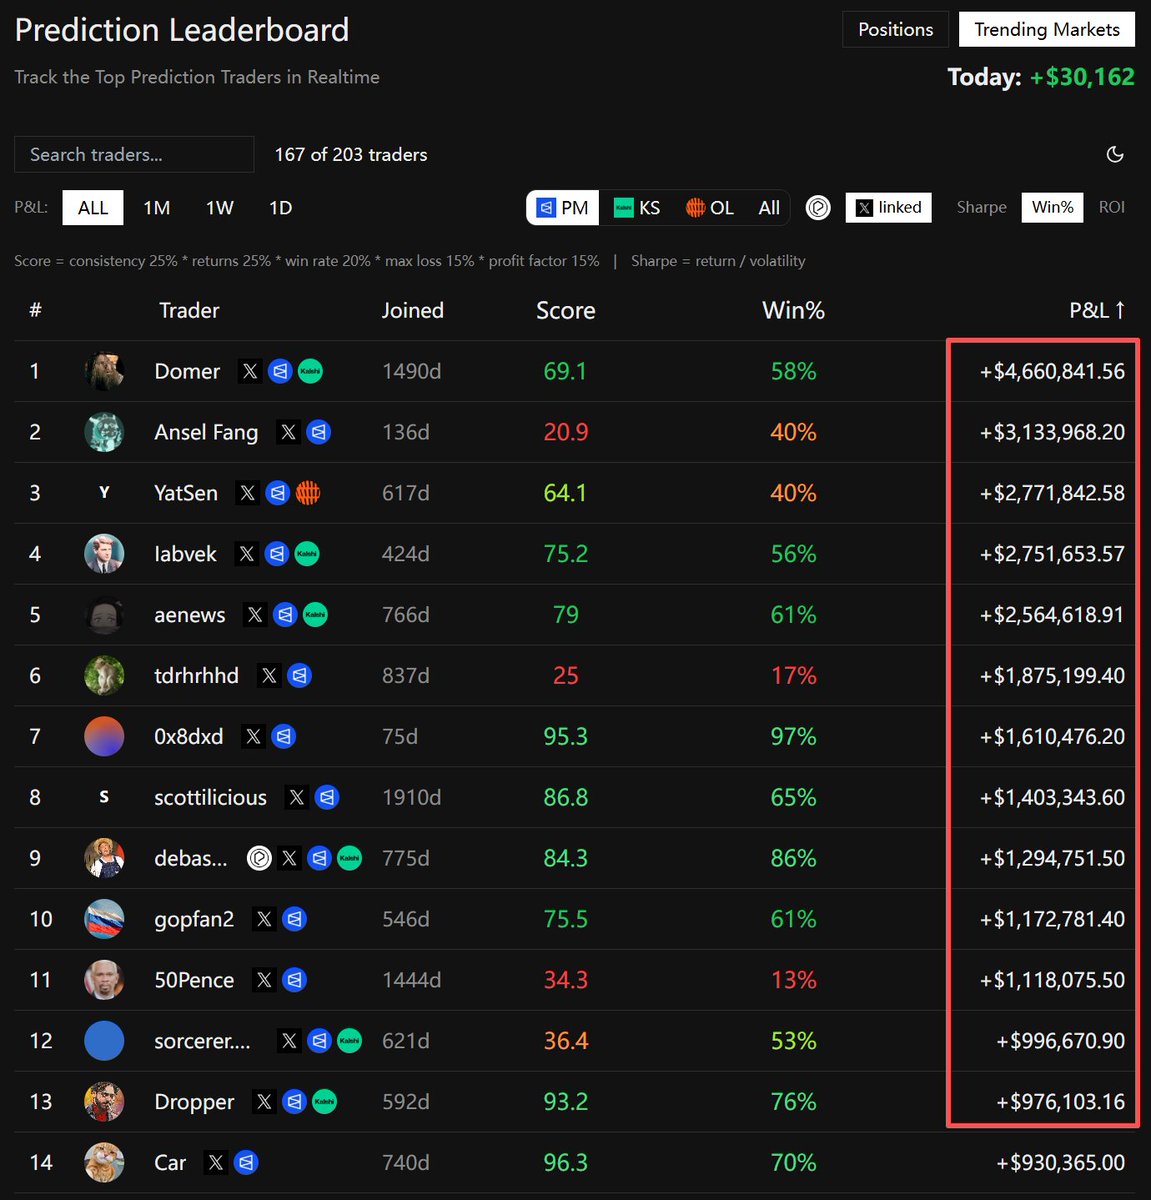Switch metric to Sharpe

click(x=982, y=207)
